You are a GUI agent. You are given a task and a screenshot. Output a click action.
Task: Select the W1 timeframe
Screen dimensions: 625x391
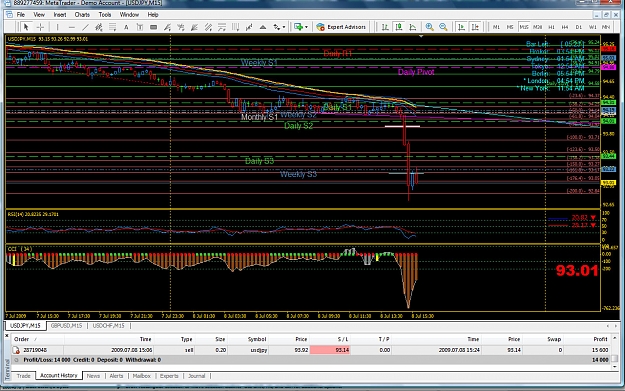coord(593,27)
